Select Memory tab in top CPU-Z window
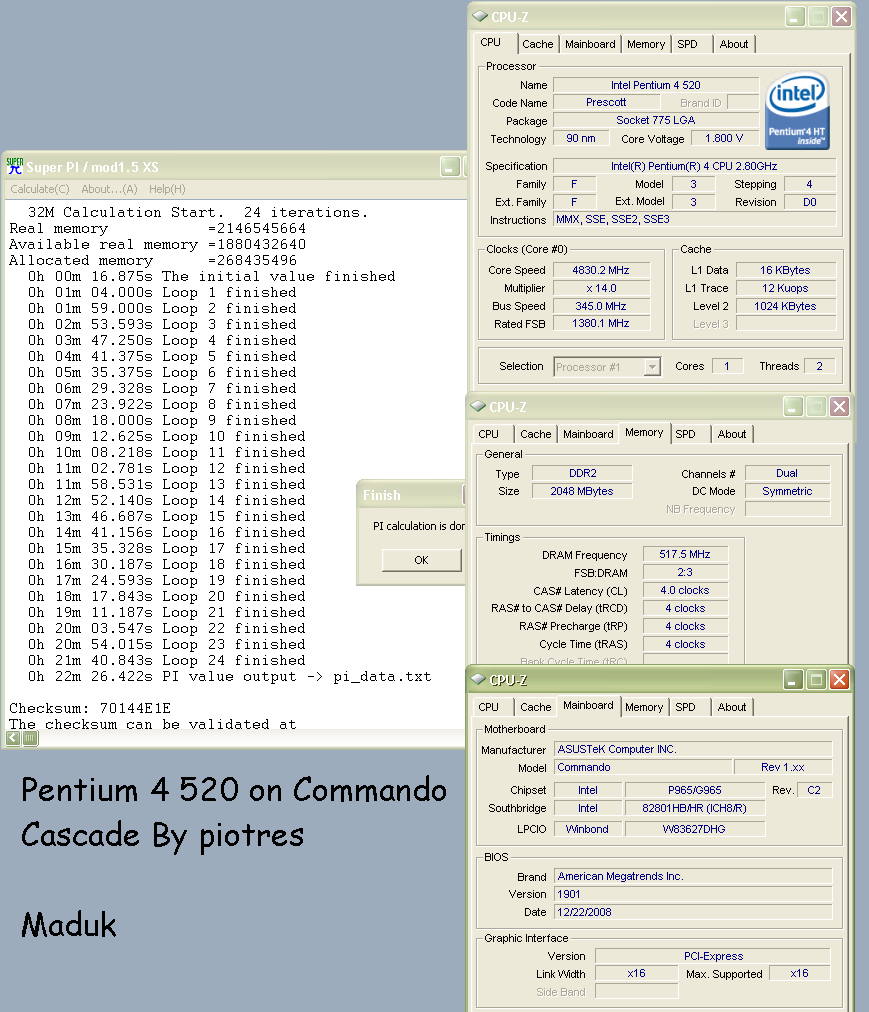The width and height of the screenshot is (869, 1012). tap(646, 44)
